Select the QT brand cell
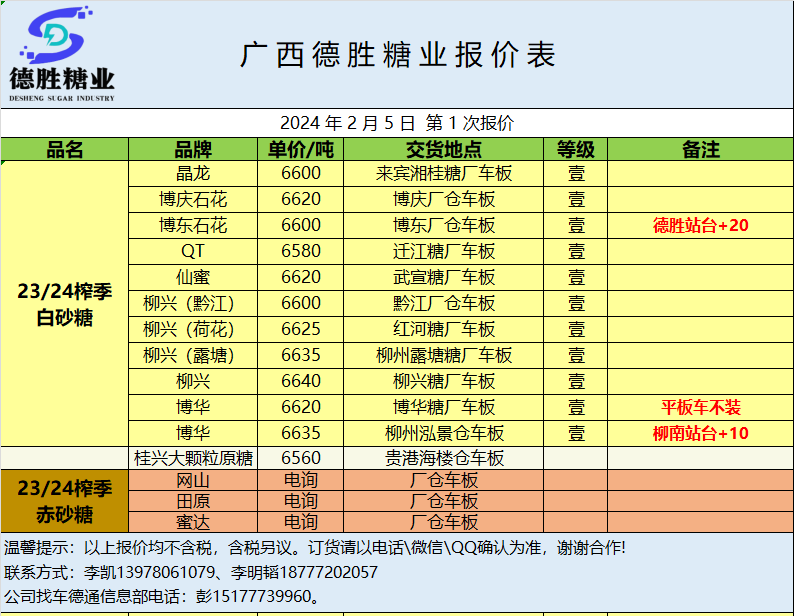 pyautogui.click(x=193, y=251)
